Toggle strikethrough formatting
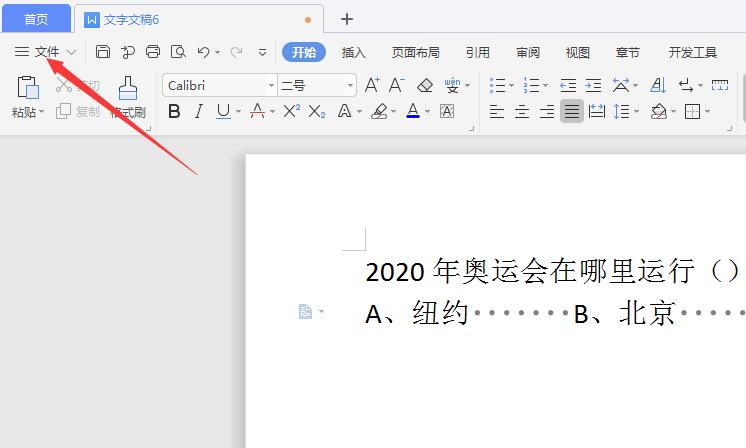Screen dimensions: 746x448 (257, 112)
